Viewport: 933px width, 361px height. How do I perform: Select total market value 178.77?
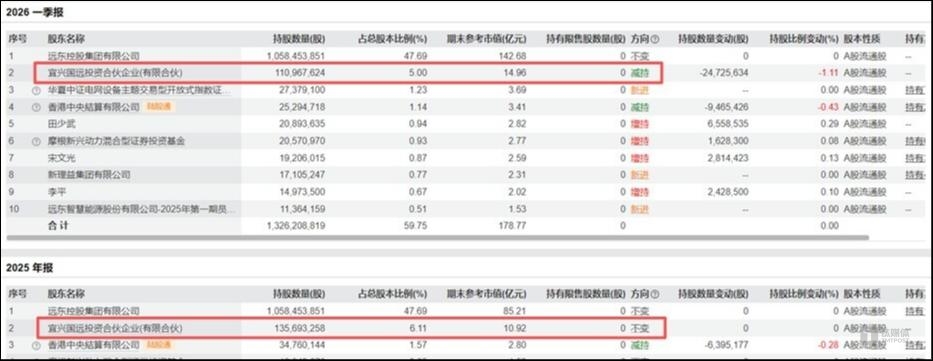point(514,226)
